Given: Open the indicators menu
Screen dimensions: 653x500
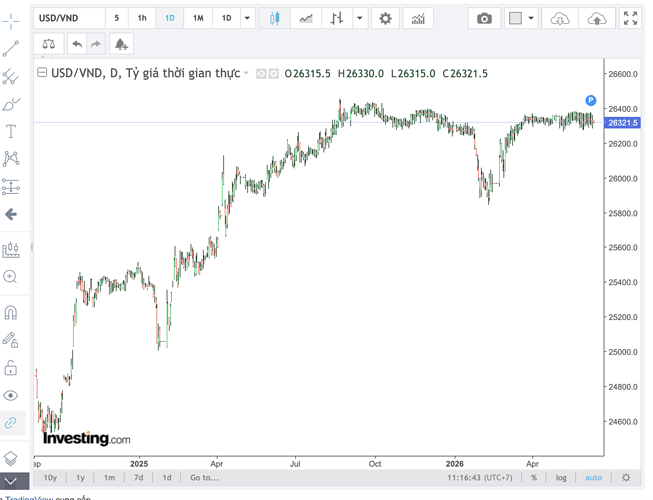Looking at the screenshot, I should [x=418, y=18].
